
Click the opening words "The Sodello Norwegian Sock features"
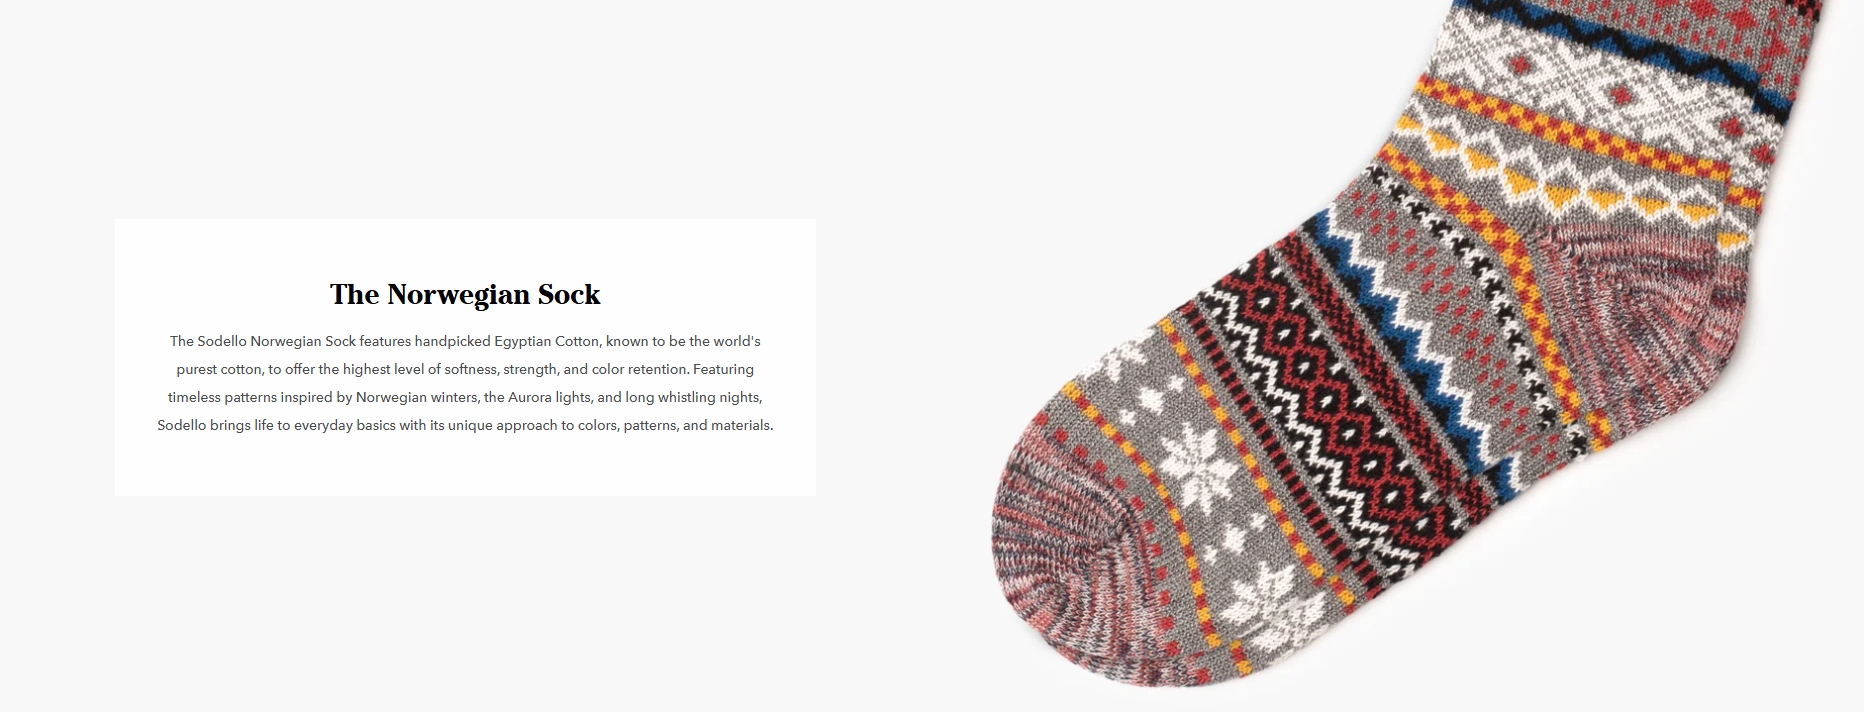pos(290,341)
